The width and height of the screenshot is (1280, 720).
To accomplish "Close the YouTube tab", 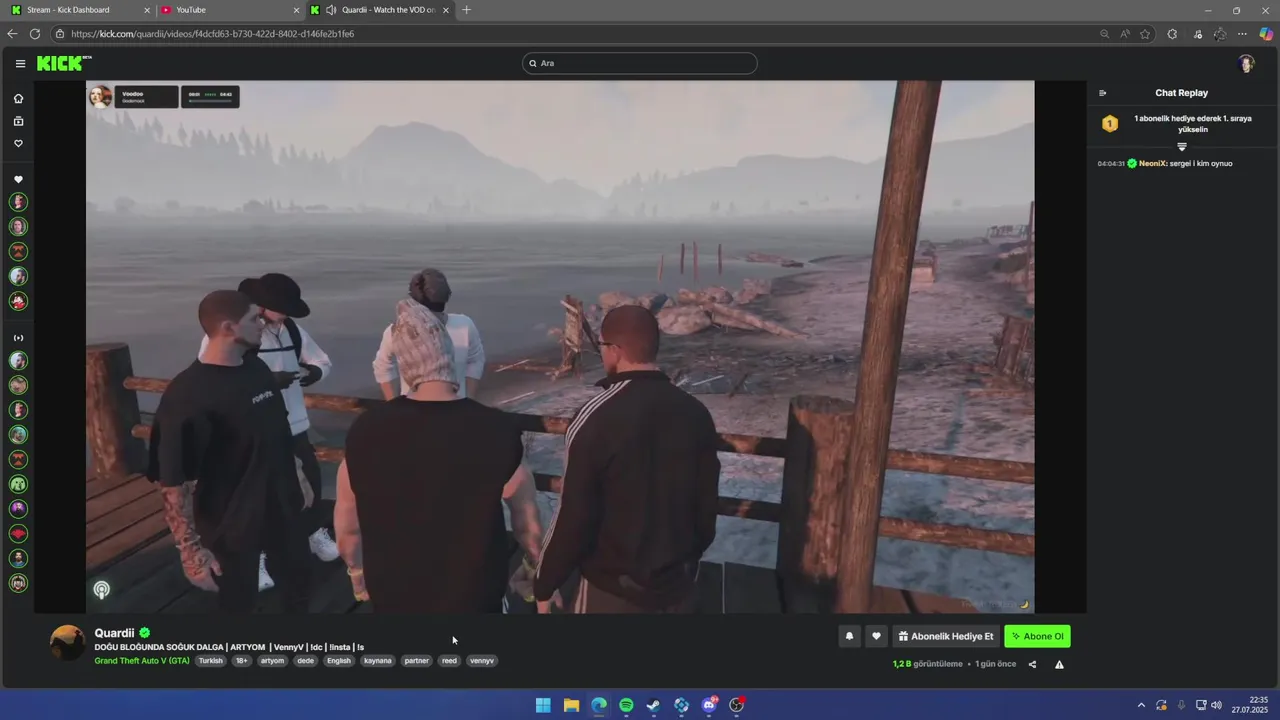I will 296,10.
